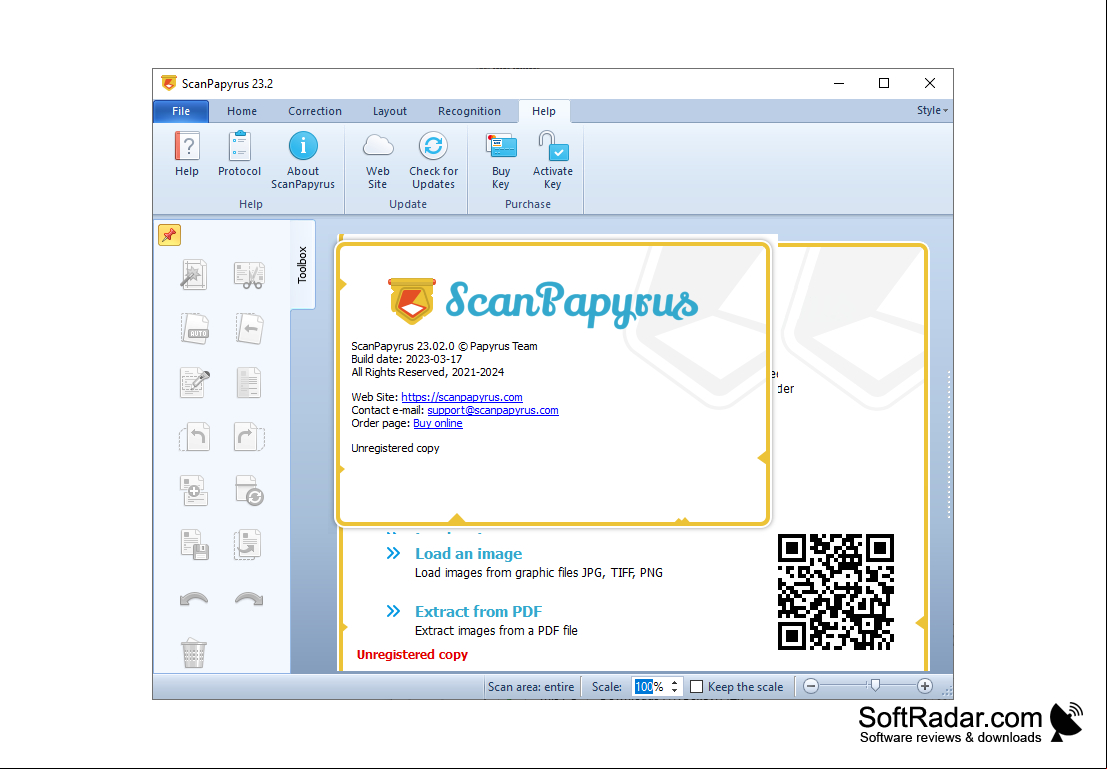Click the Buy Key icon
Screen dimensions: 1107x769
point(501,146)
